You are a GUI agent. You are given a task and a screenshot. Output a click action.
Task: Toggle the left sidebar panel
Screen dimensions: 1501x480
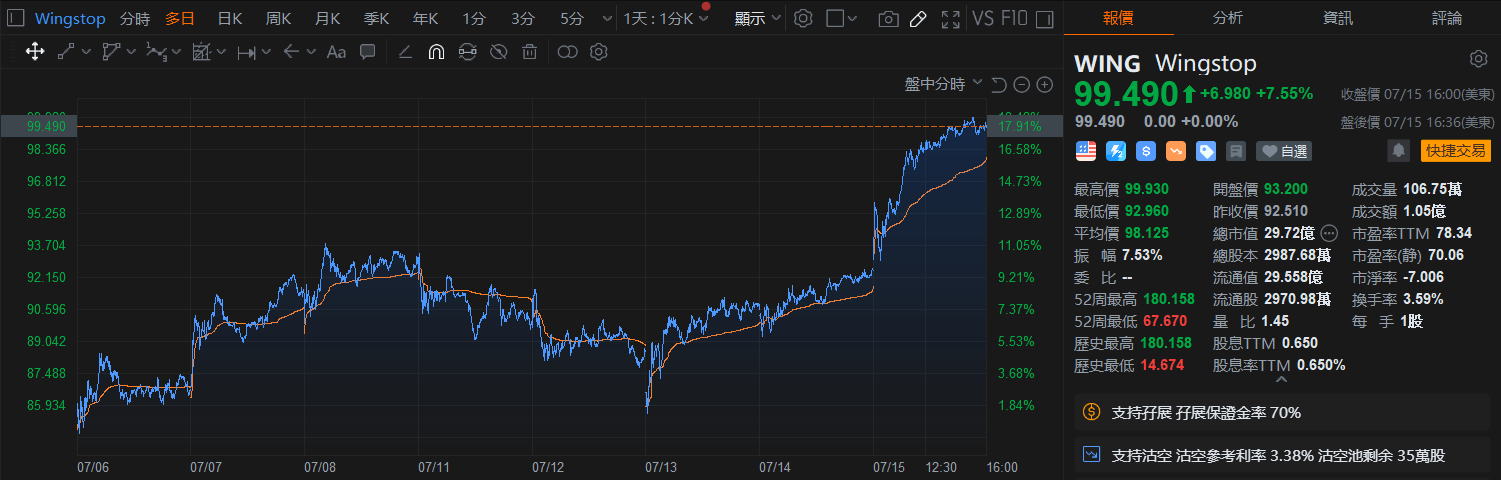pyautogui.click(x=14, y=19)
